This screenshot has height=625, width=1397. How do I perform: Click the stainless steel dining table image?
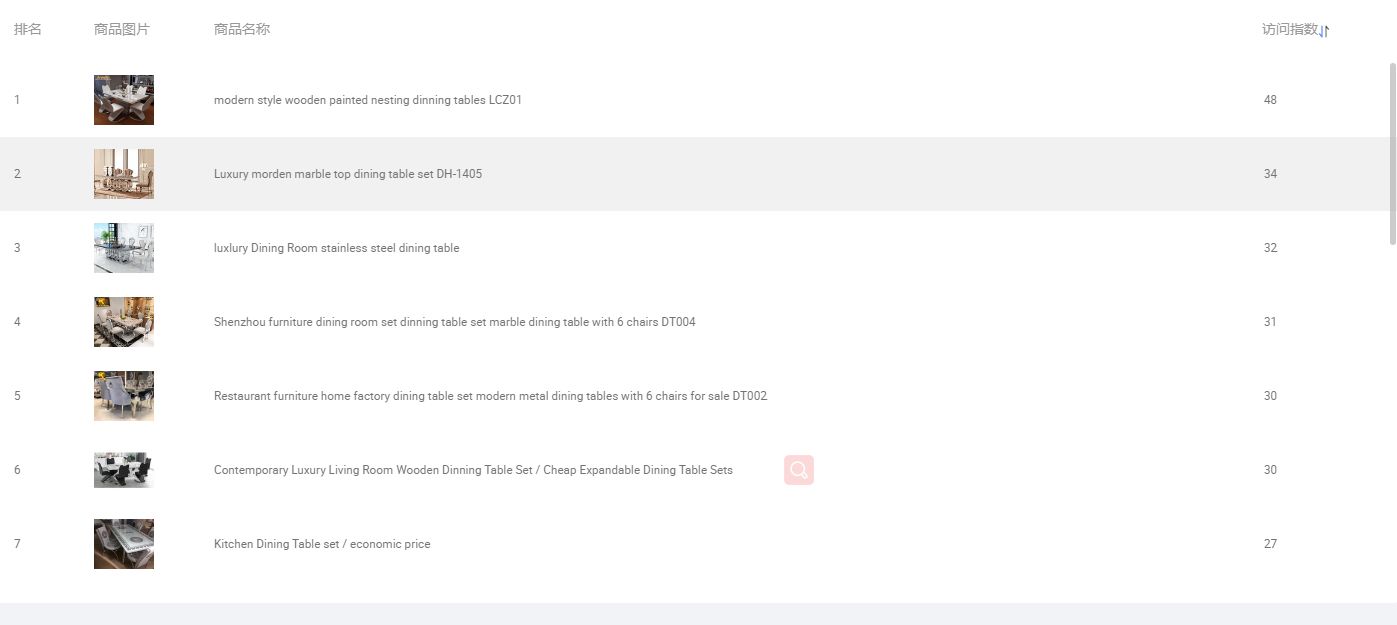pyautogui.click(x=124, y=248)
